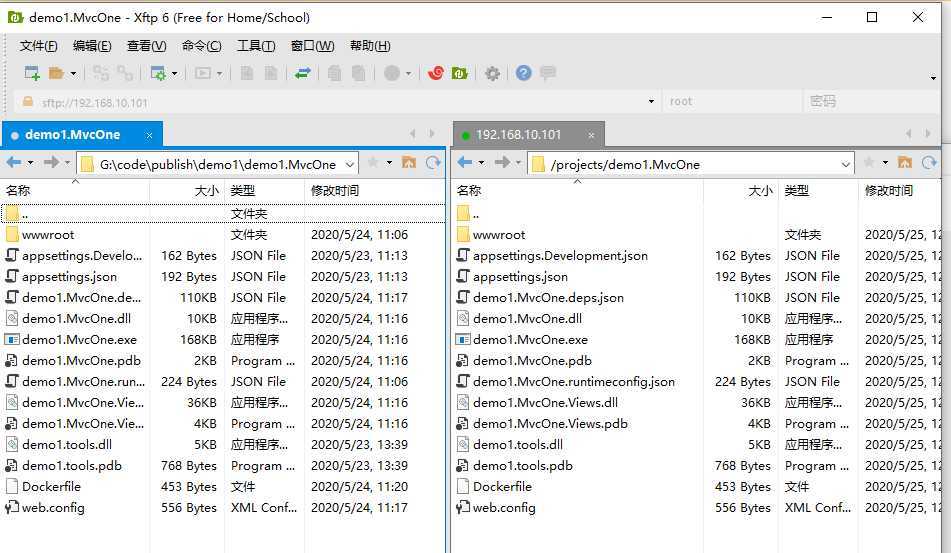Open Options via the gear icon
Viewport: 951px width, 553px height.
tap(492, 73)
